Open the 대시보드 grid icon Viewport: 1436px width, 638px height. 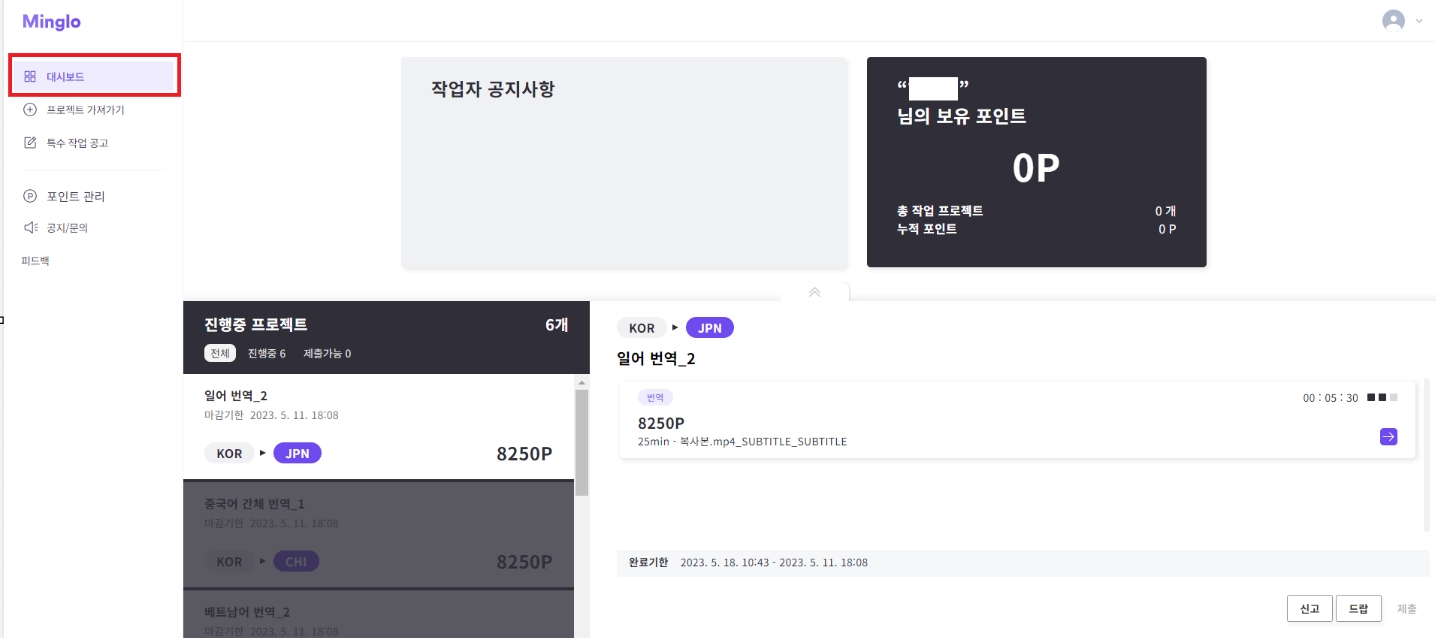30,76
